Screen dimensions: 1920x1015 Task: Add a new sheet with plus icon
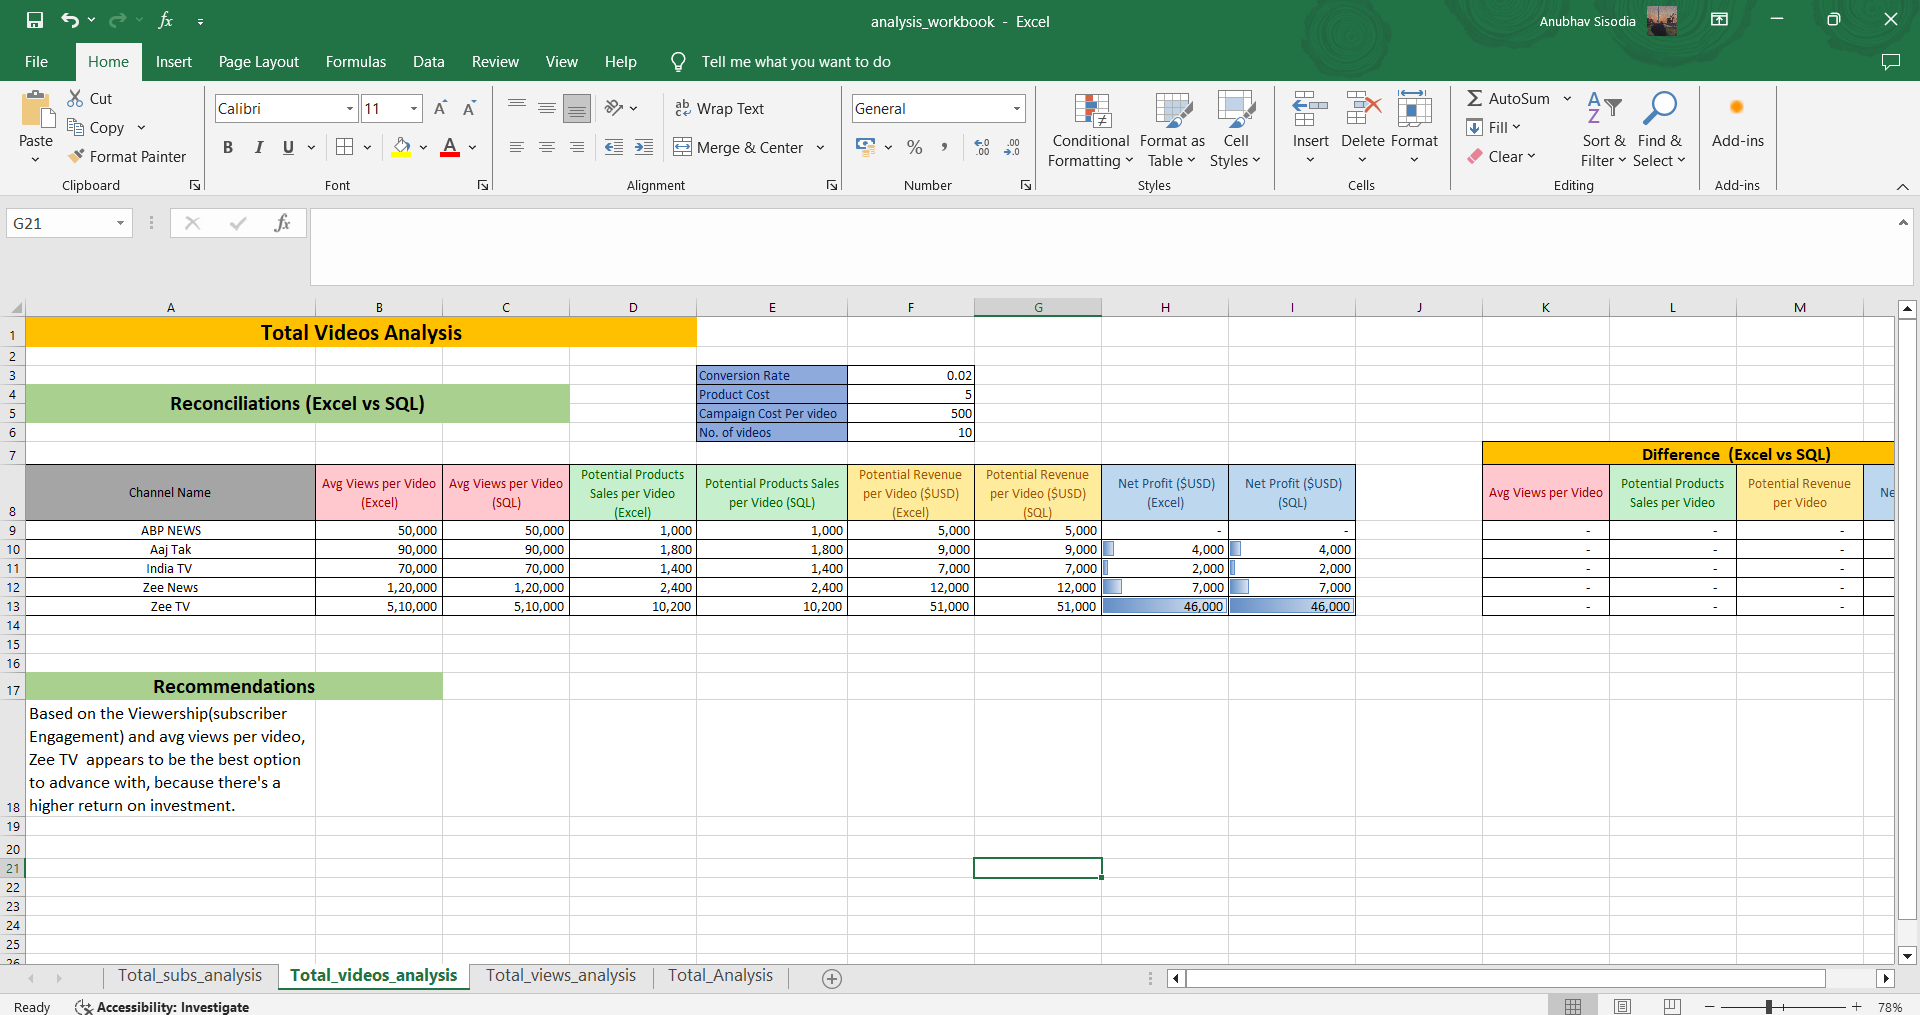[832, 979]
